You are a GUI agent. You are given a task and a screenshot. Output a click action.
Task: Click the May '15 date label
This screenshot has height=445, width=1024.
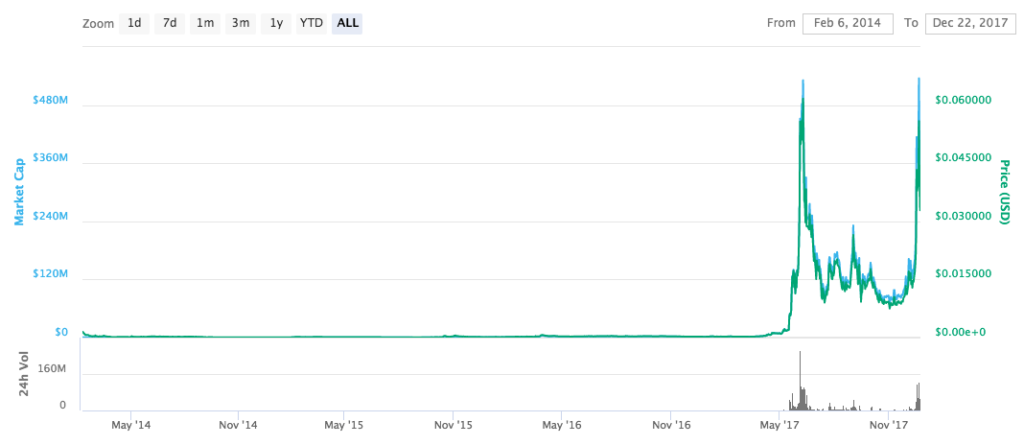coord(344,425)
